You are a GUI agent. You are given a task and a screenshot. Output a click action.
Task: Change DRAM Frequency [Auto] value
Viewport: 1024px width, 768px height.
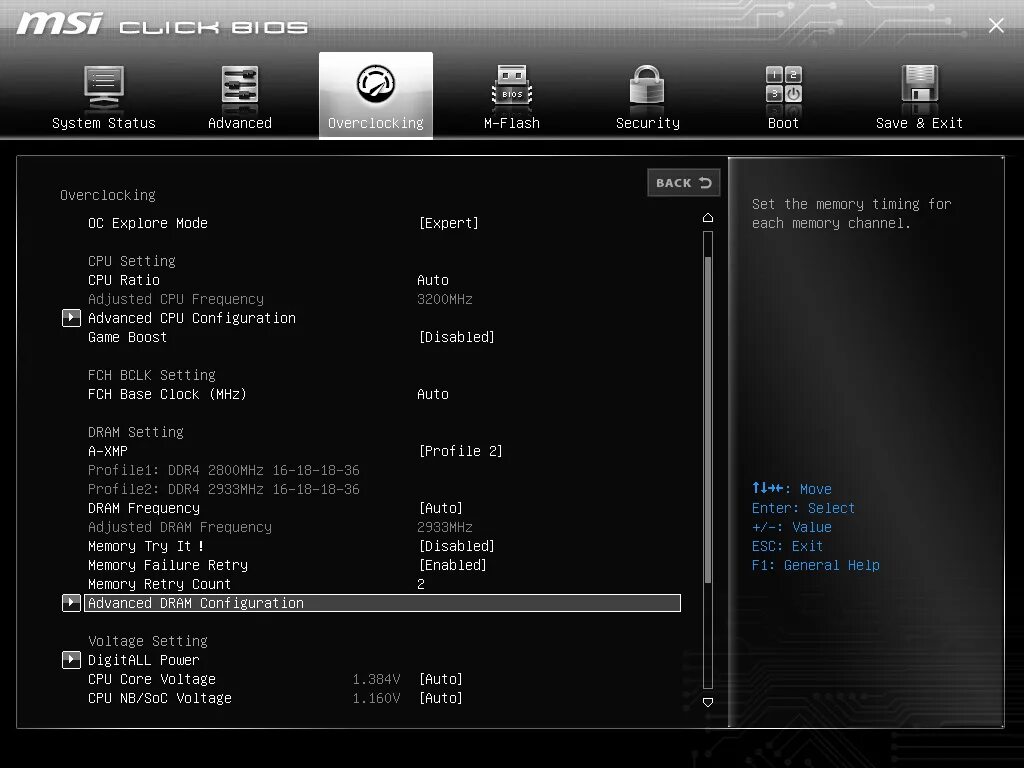coord(441,508)
